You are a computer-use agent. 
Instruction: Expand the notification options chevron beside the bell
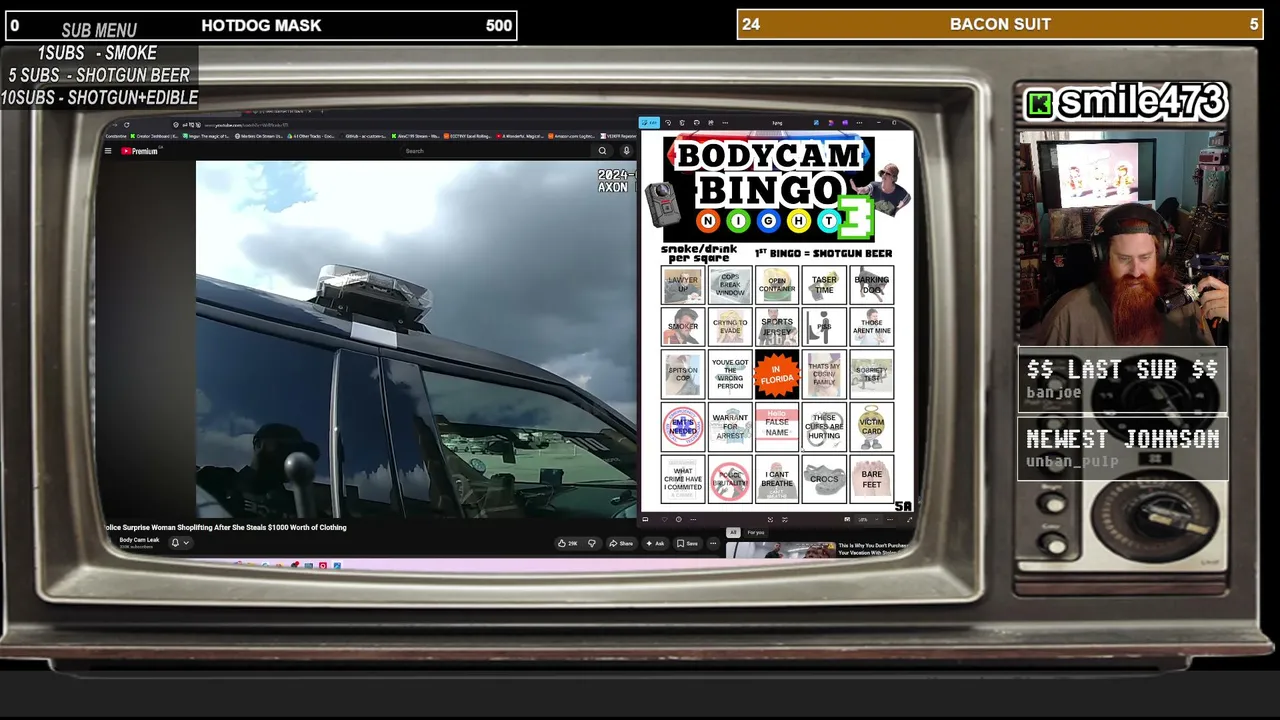click(x=186, y=543)
